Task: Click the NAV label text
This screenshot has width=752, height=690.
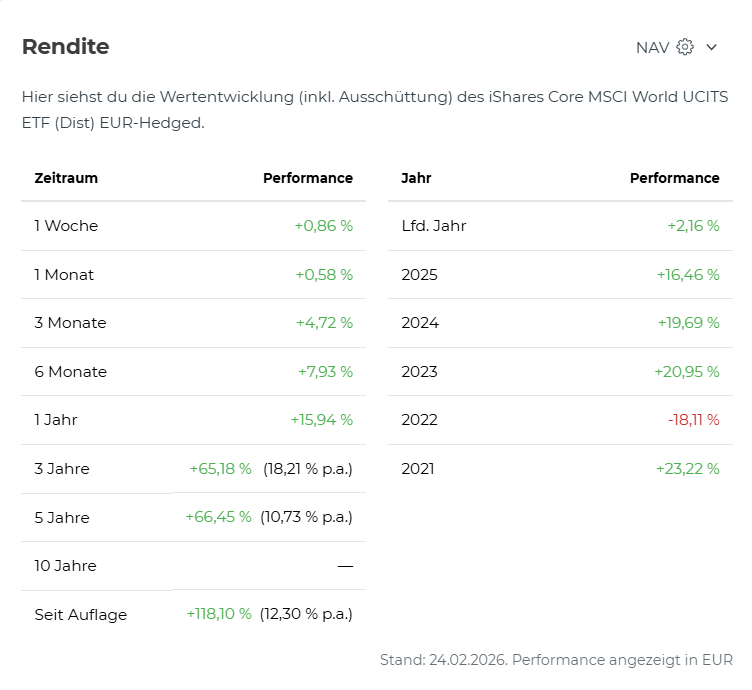Action: pos(652,47)
